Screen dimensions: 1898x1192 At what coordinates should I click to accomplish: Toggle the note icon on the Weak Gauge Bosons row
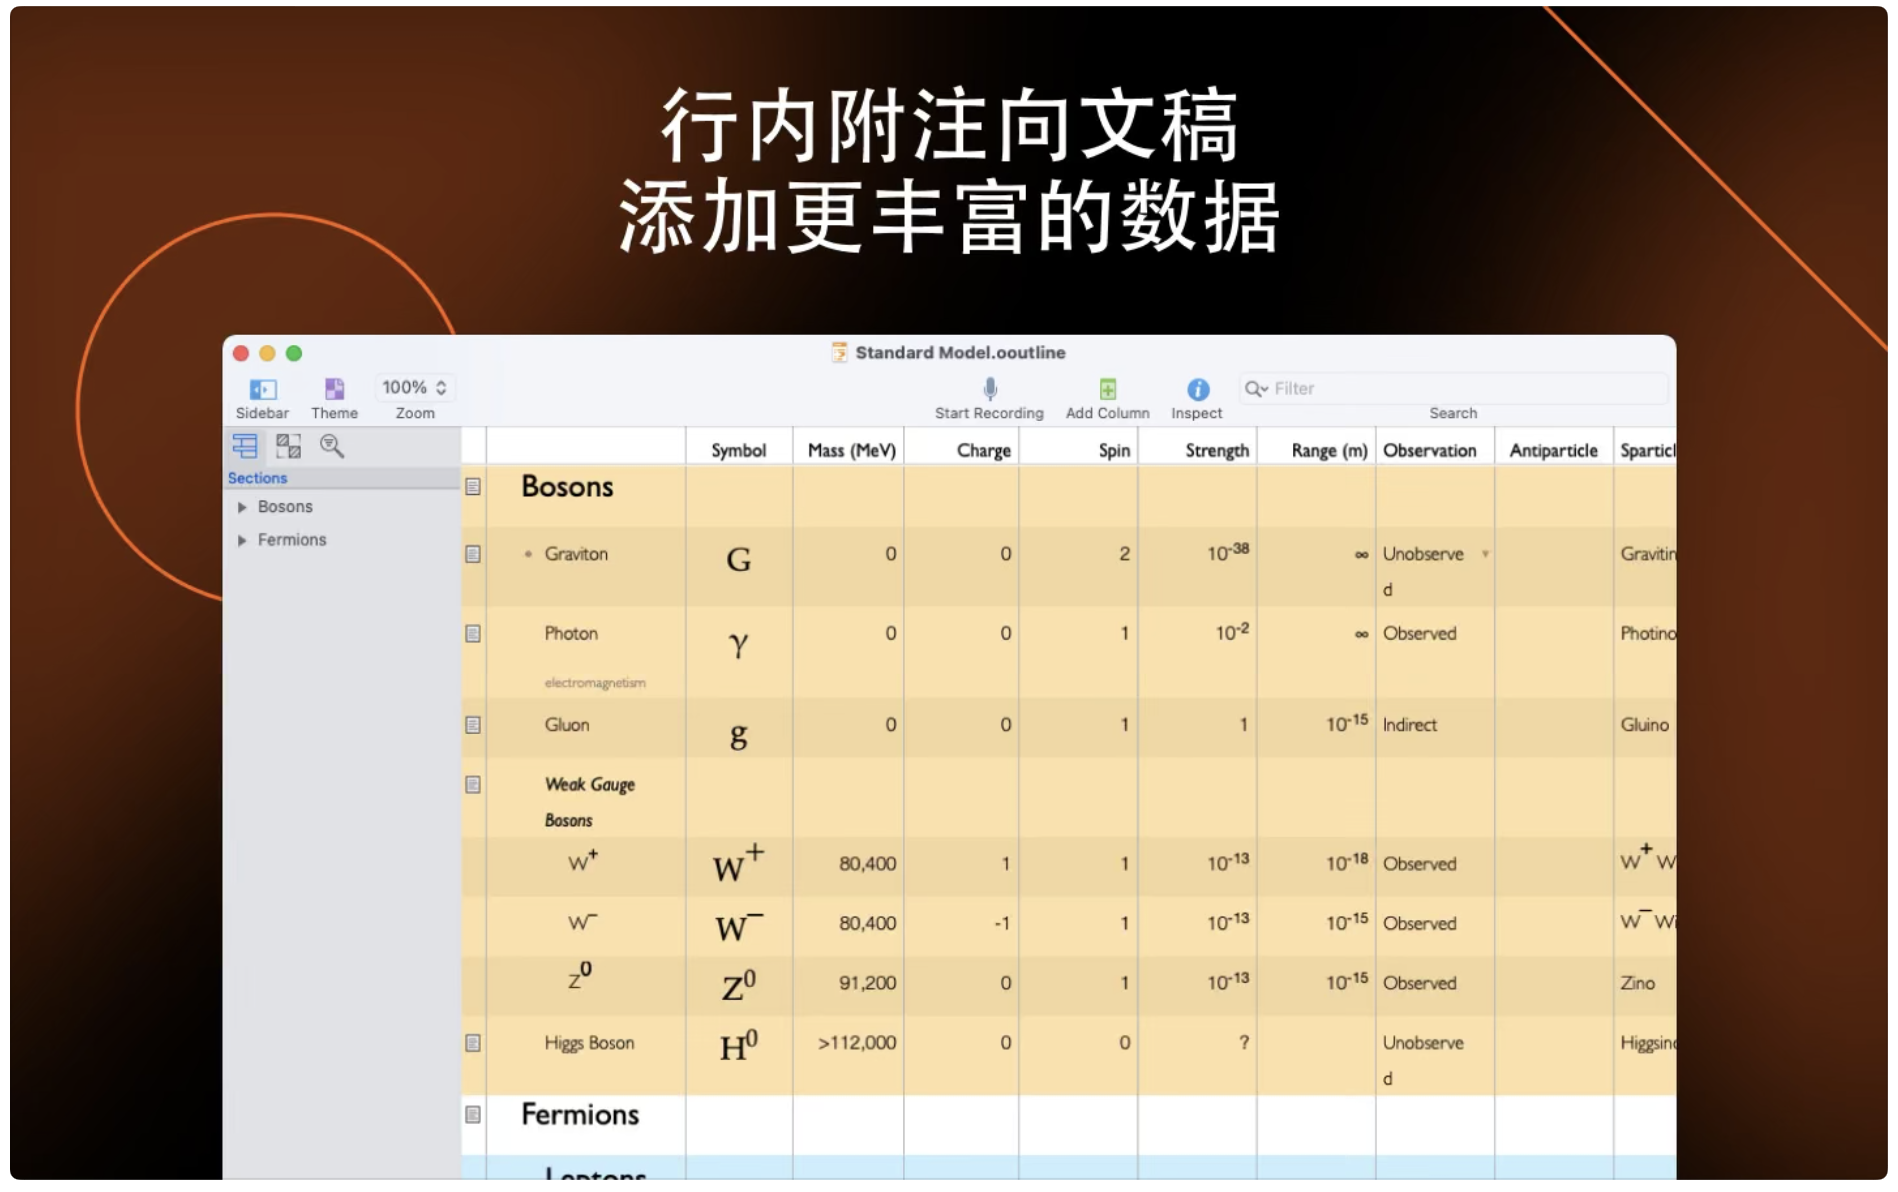471,786
